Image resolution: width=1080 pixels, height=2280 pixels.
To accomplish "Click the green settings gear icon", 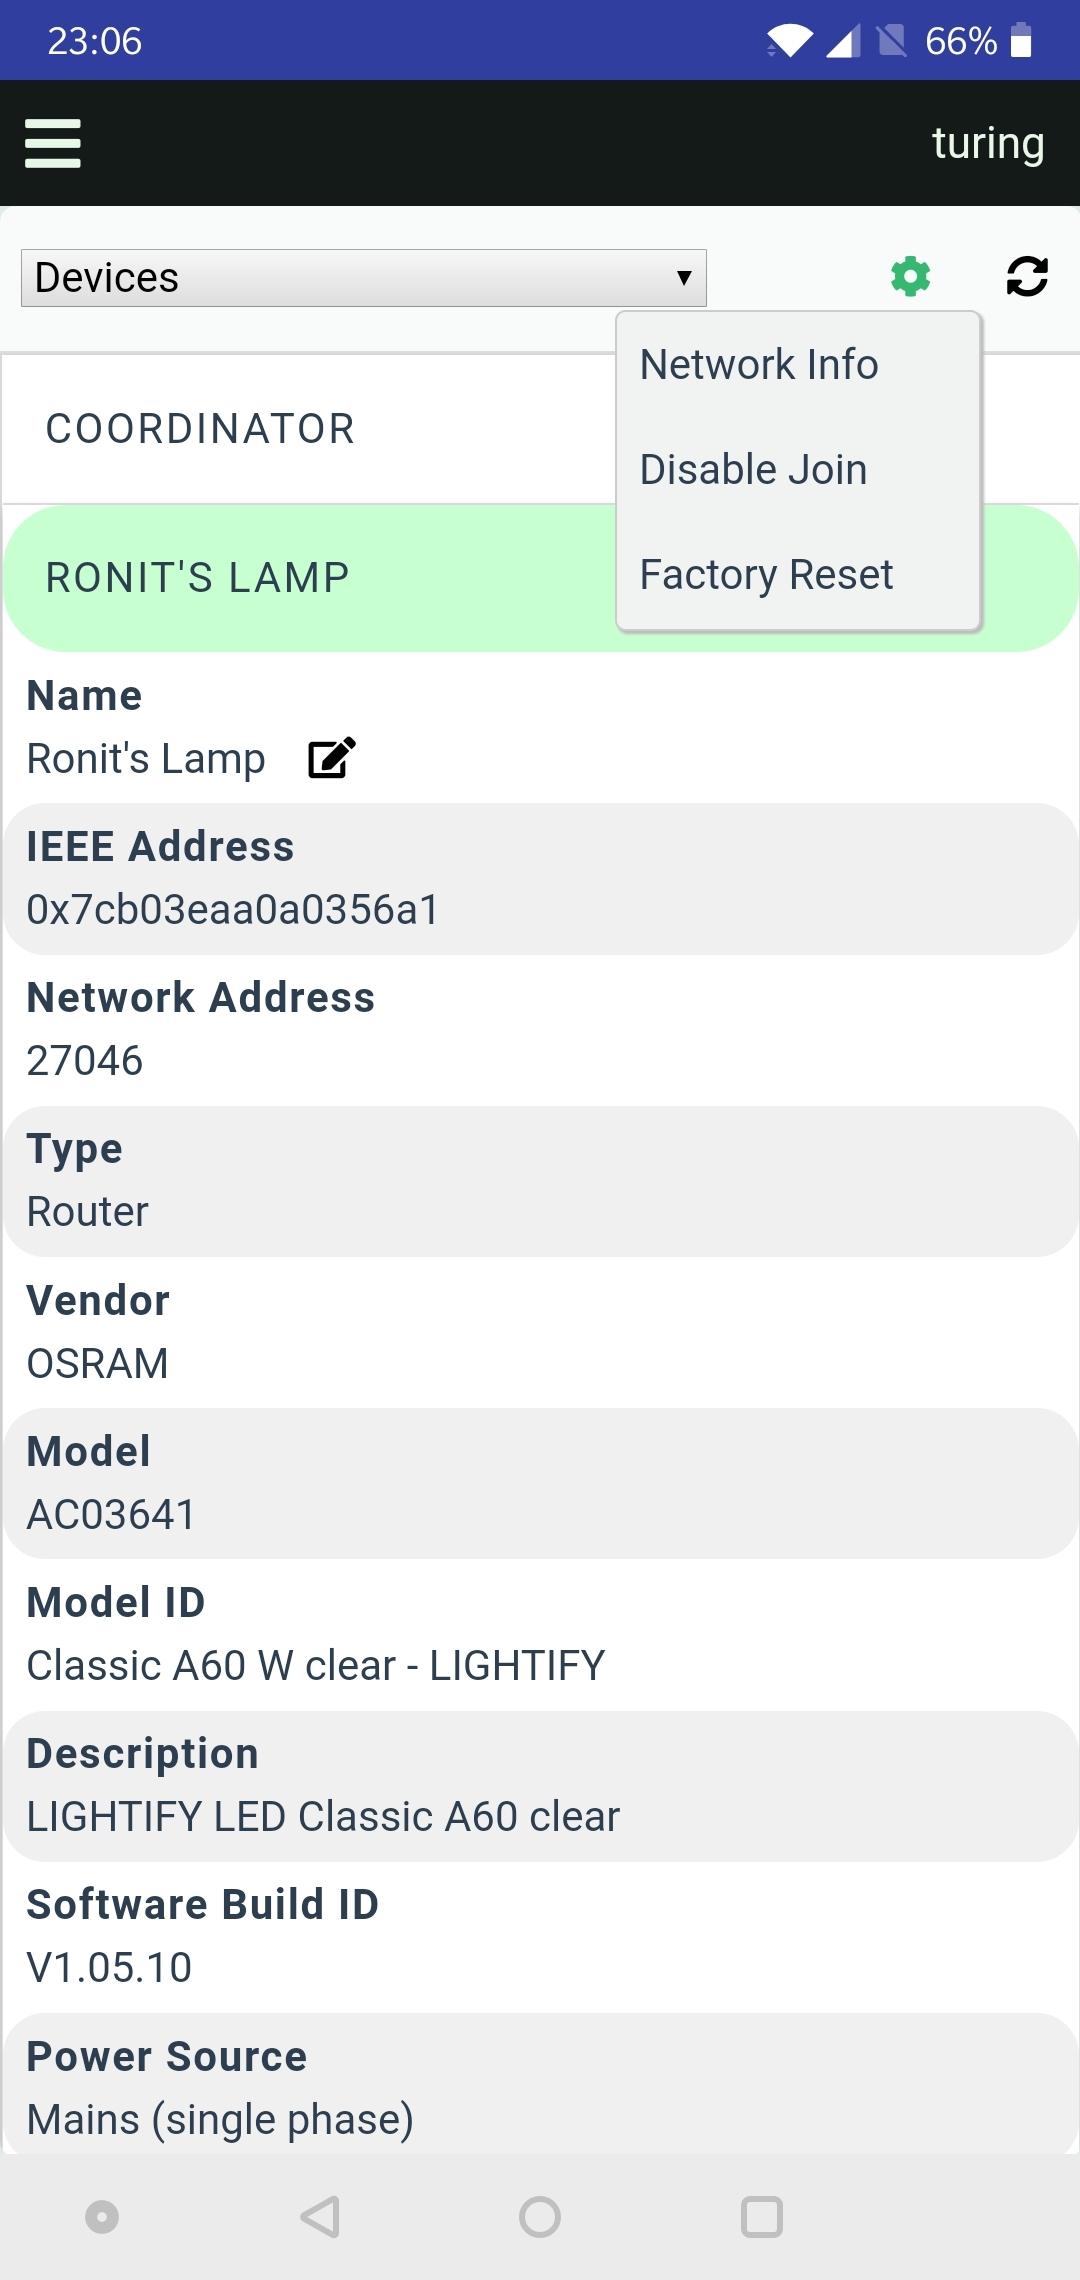I will coord(910,277).
